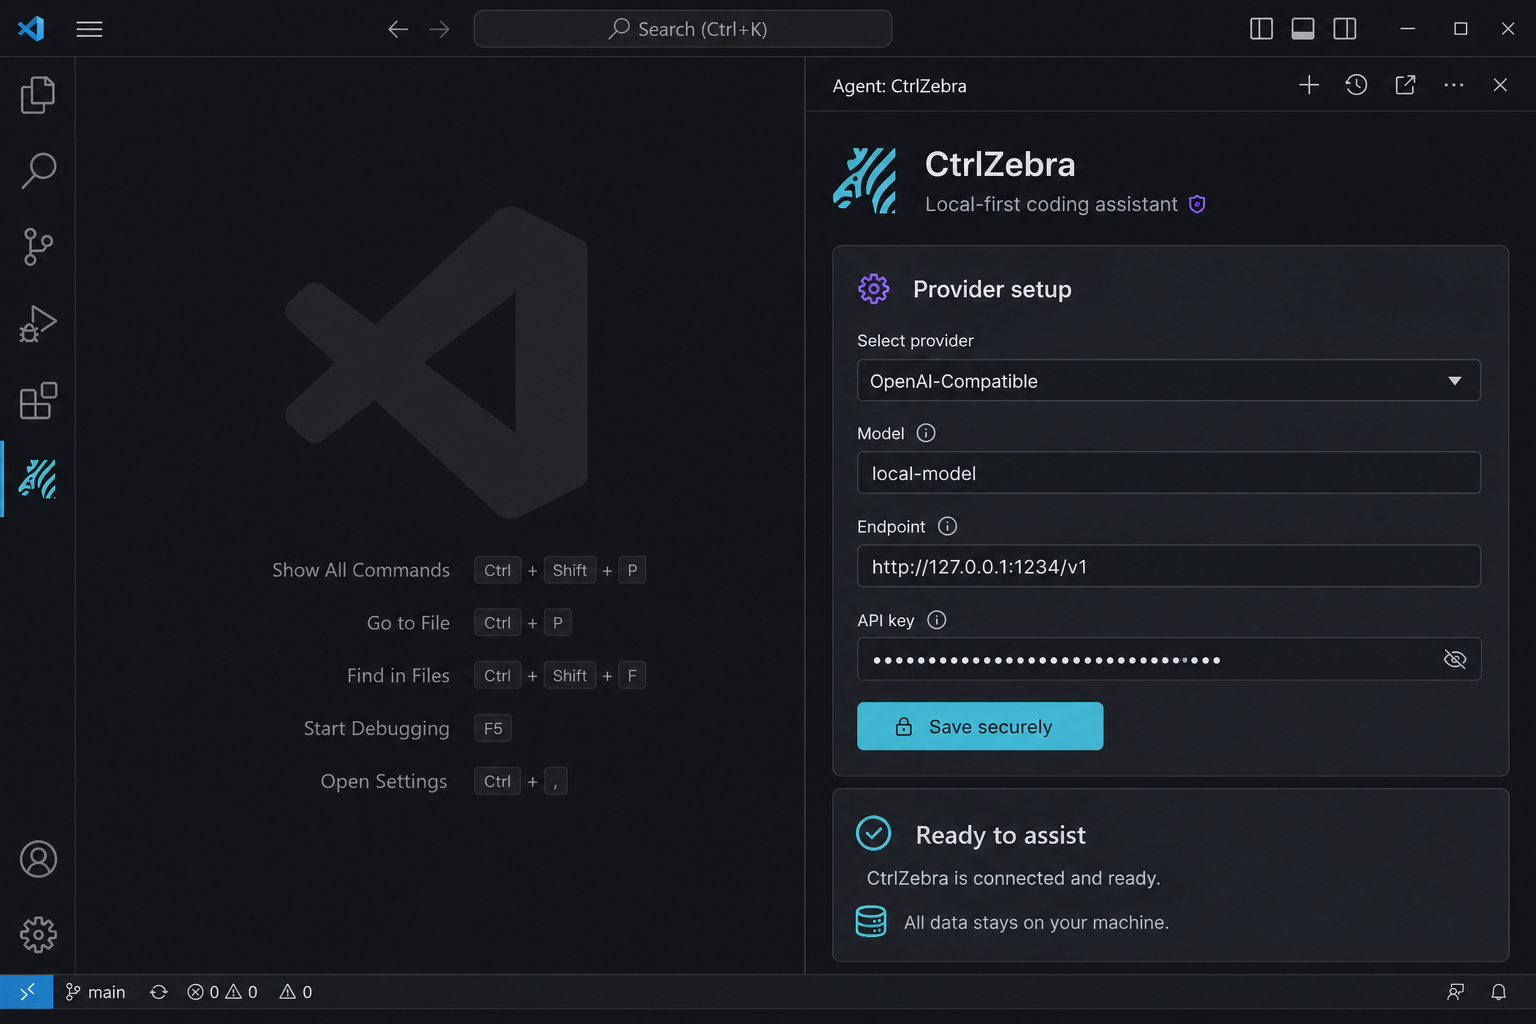1536x1024 pixels.
Task: Open agent panel in new window
Action: click(1405, 85)
